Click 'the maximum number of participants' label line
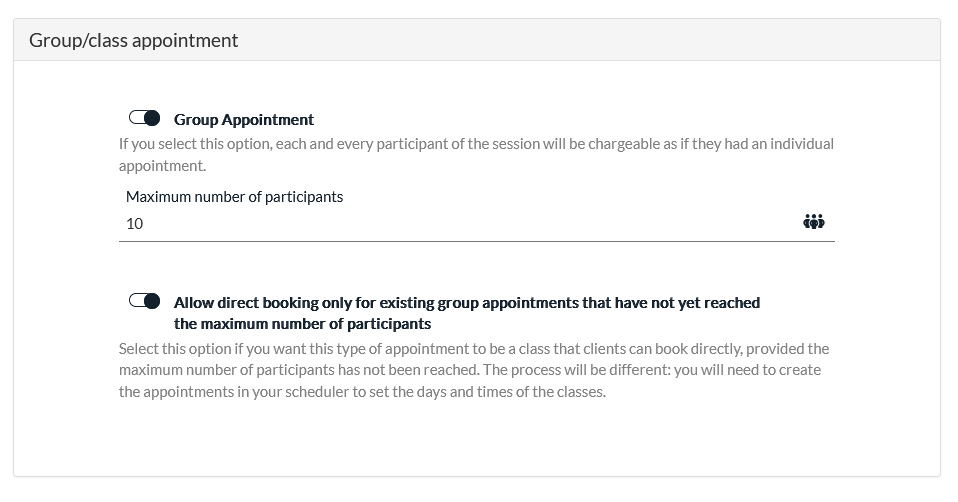 point(302,324)
